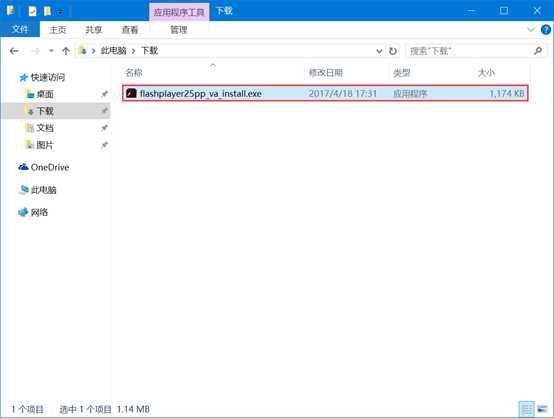
Task: Click the pin icon beside 文档
Action: (104, 128)
